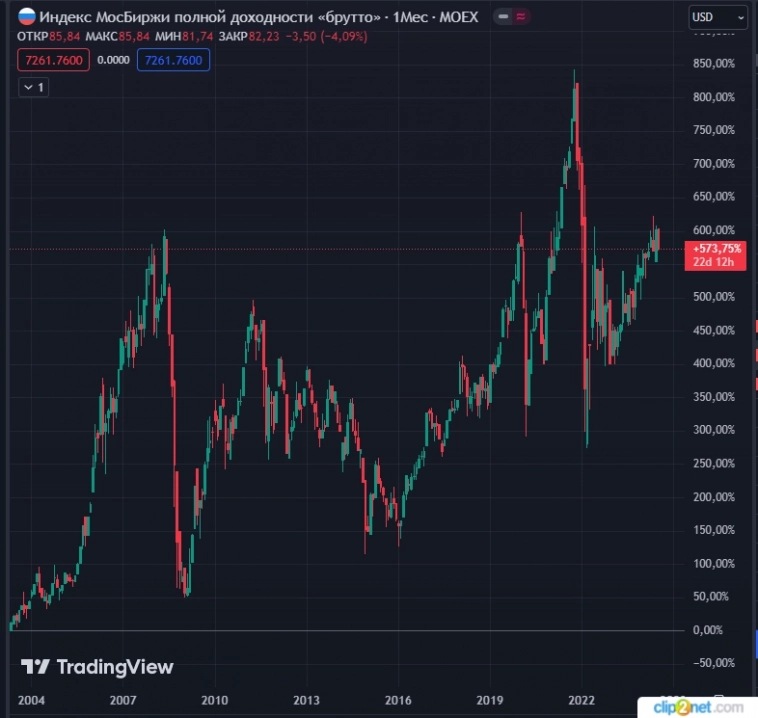
Task: Click the 450,00% price axis label
Action: coord(714,330)
